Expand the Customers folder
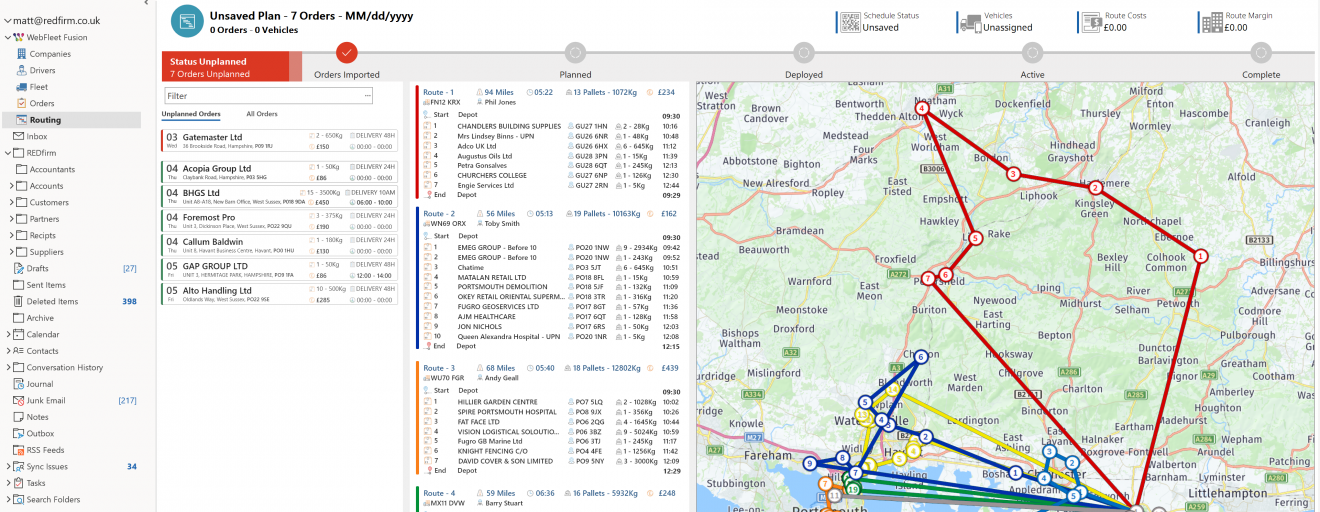 pyautogui.click(x=10, y=203)
